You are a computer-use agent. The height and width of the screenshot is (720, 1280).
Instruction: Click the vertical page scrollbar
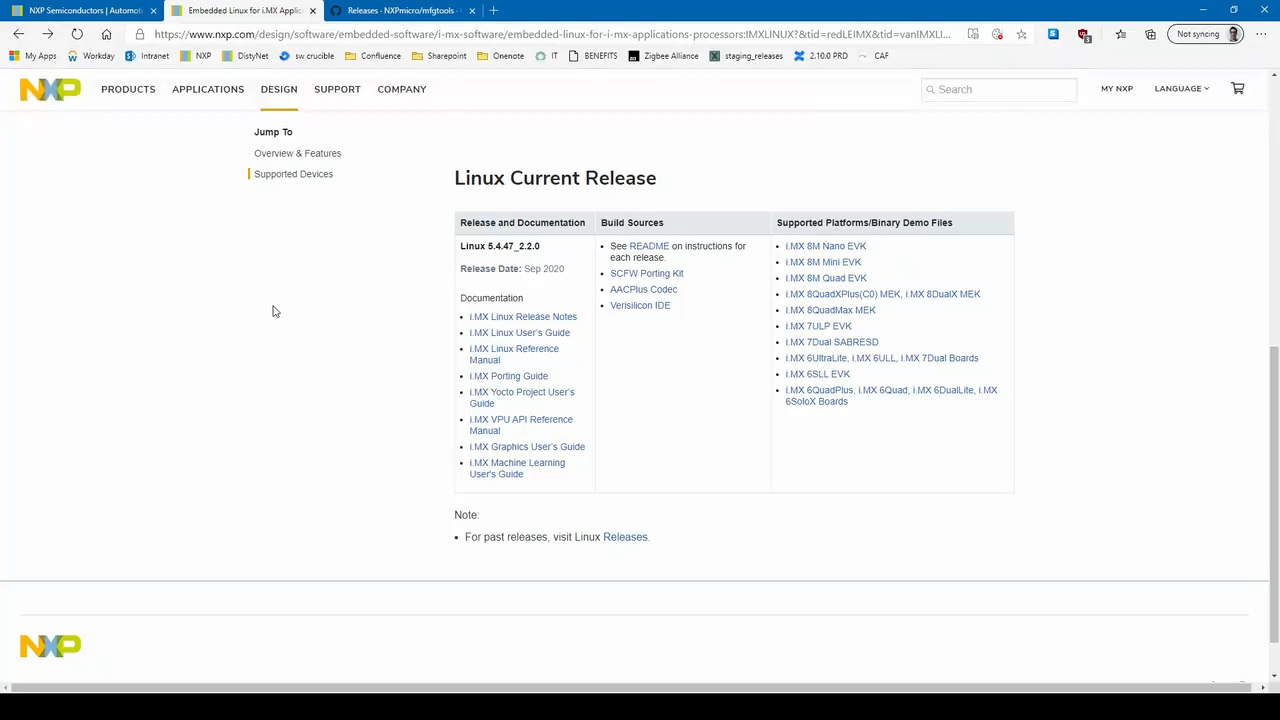1274,493
